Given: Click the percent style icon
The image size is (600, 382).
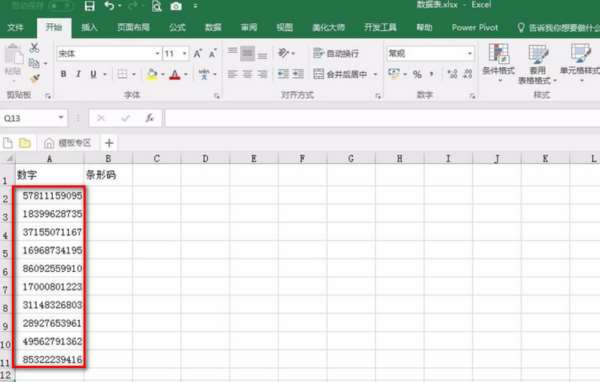Looking at the screenshot, I should pos(417,74).
